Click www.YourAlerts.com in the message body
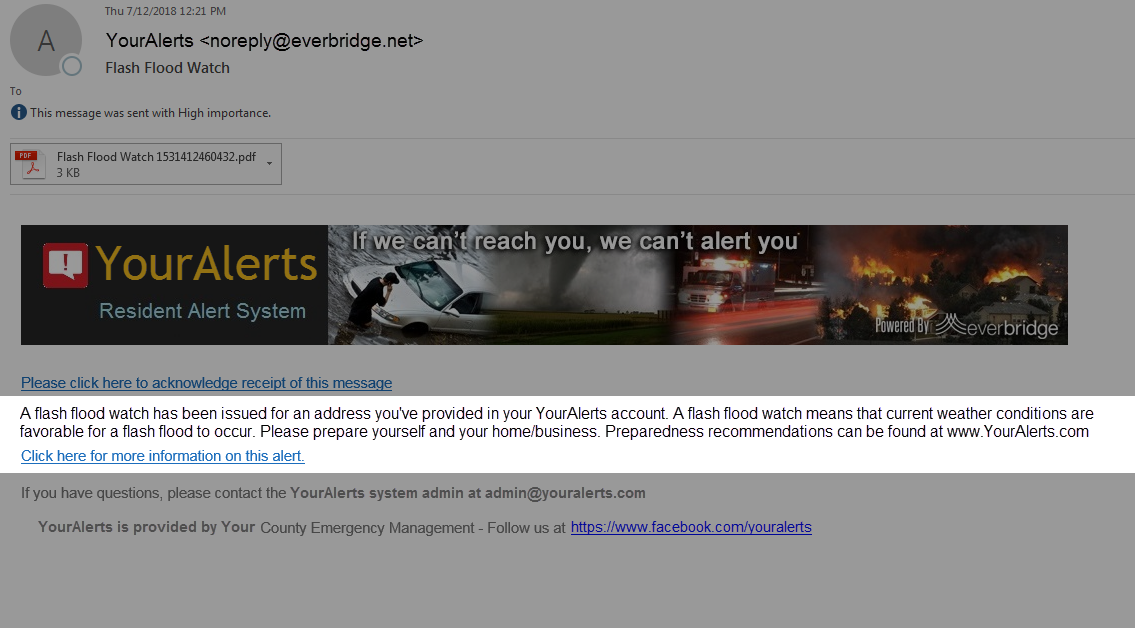 point(1018,431)
